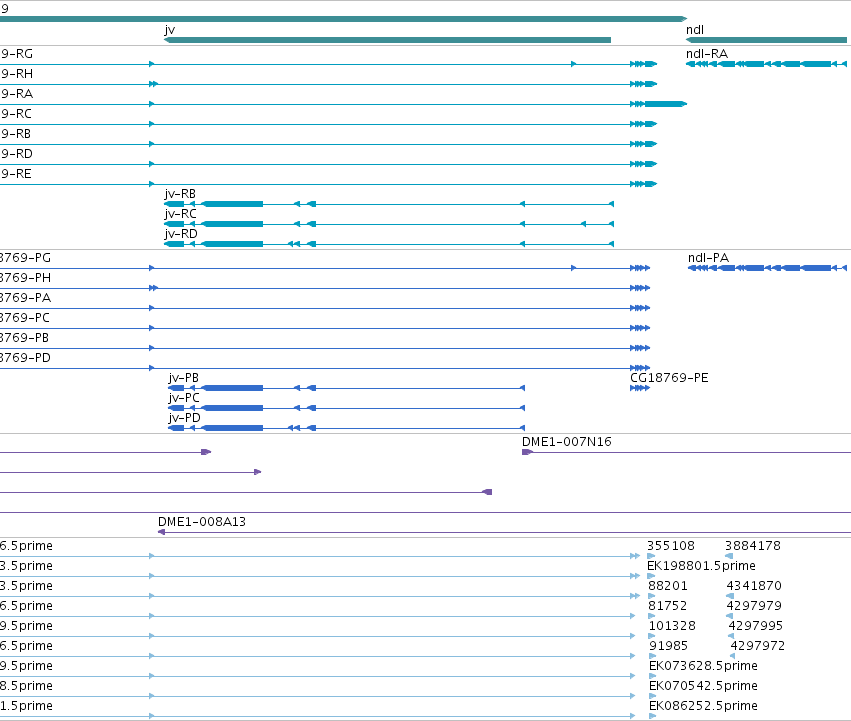Click the ndl-RA transcript label
Screen dimensions: 851x721
[707, 54]
